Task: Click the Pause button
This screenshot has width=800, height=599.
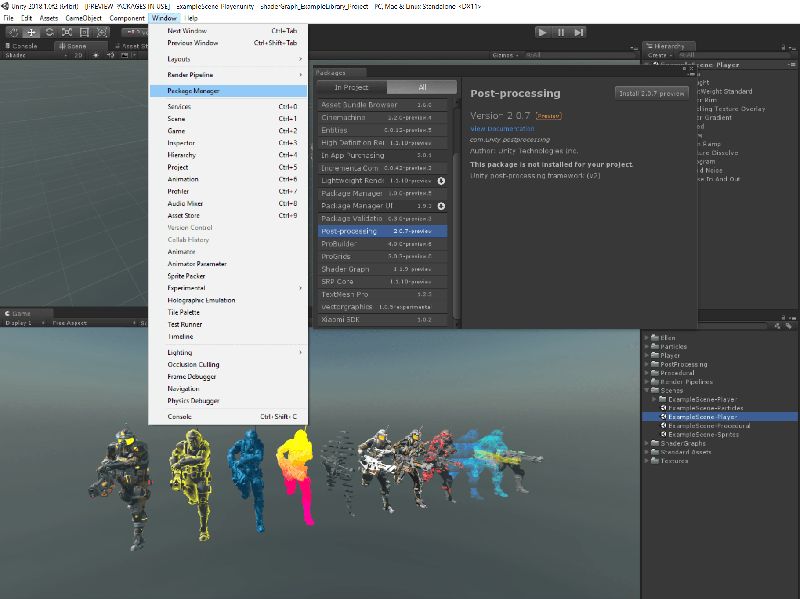Action: click(560, 32)
